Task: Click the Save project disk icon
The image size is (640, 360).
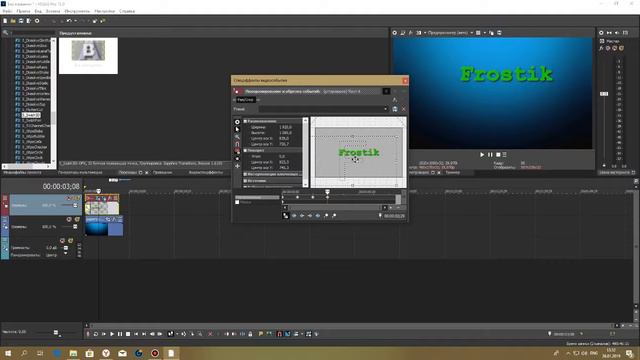Action: pyautogui.click(x=21, y=21)
